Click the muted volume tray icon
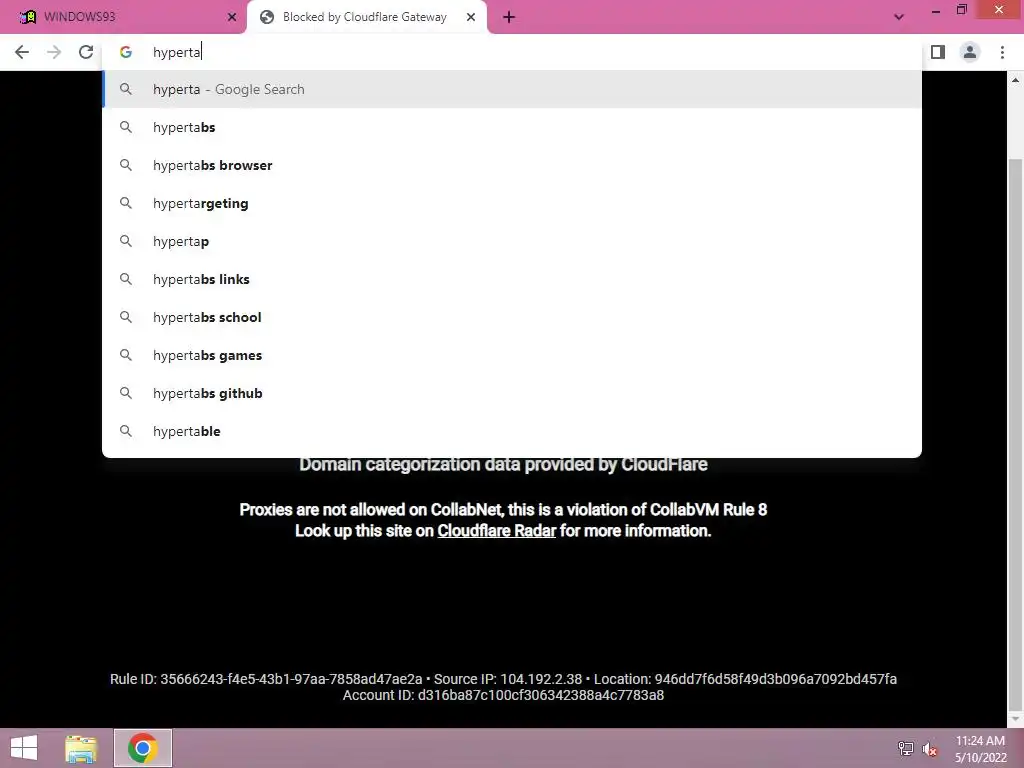This screenshot has width=1024, height=768. pos(929,749)
